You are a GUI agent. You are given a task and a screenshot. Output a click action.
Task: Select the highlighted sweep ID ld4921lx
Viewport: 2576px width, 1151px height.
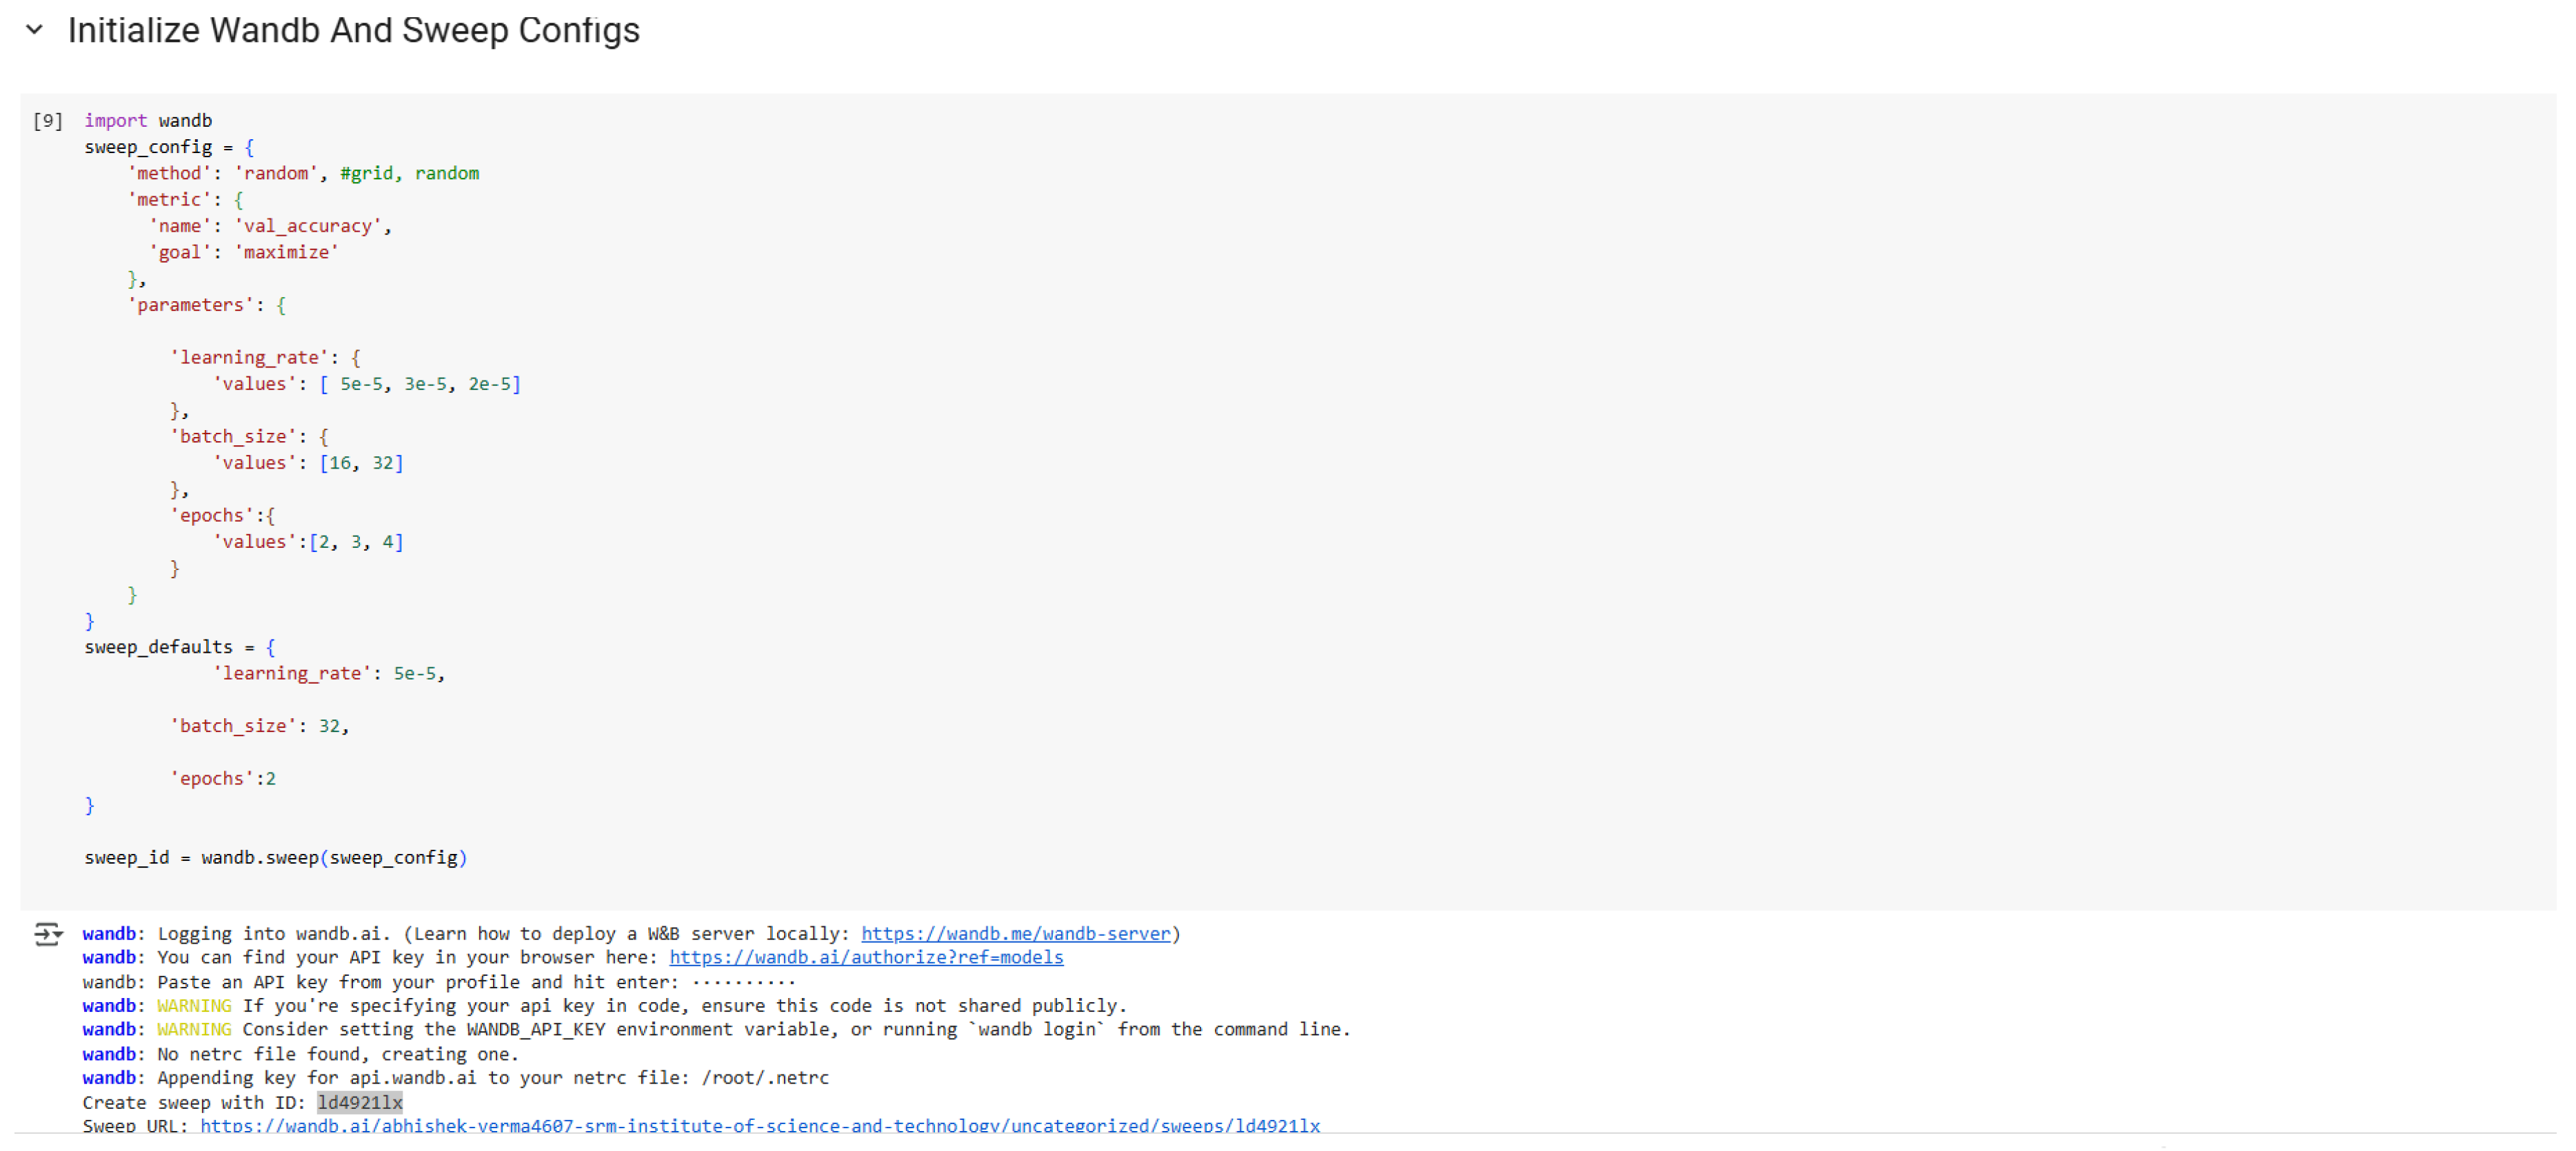click(360, 1102)
